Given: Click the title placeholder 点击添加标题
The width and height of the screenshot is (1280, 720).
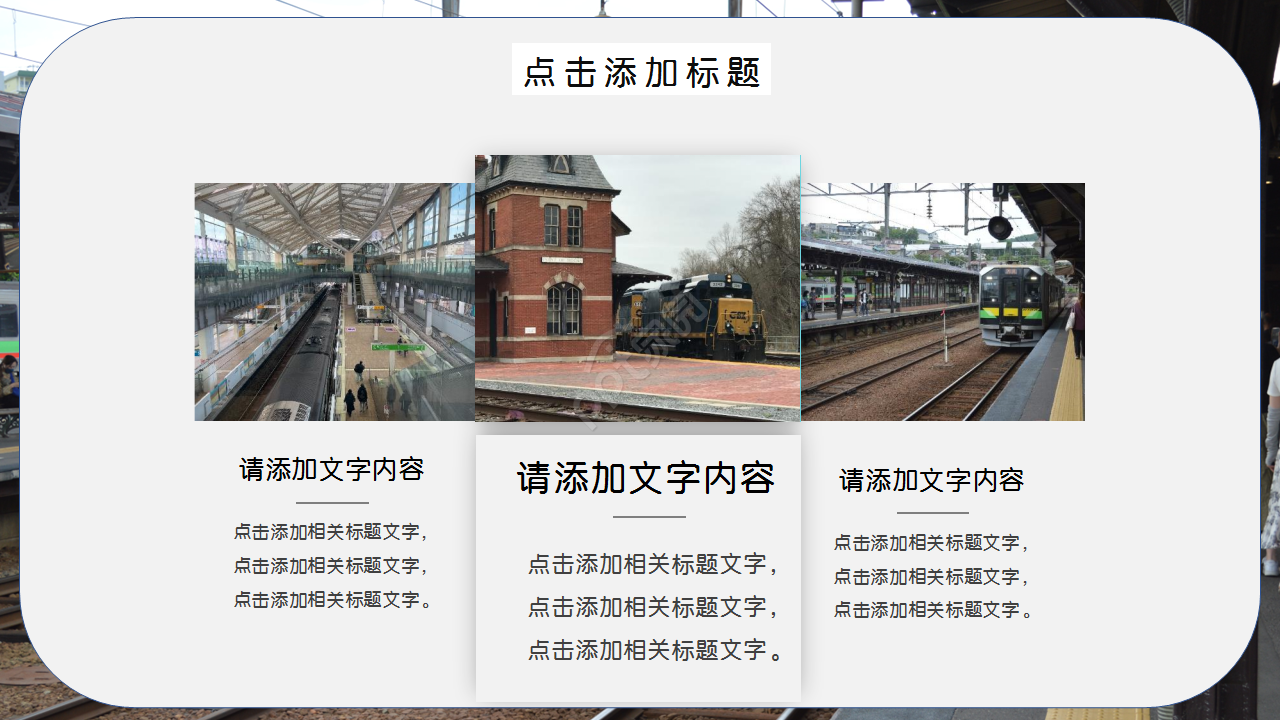Looking at the screenshot, I should click(x=640, y=69).
